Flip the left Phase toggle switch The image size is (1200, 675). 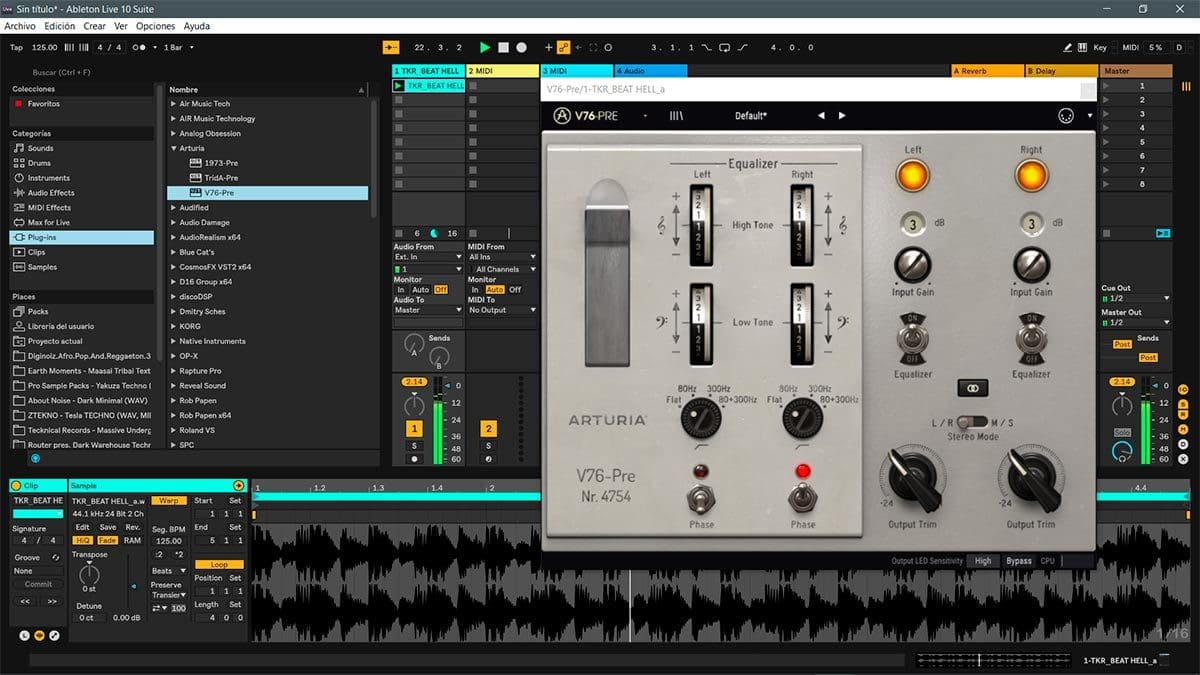coord(701,498)
